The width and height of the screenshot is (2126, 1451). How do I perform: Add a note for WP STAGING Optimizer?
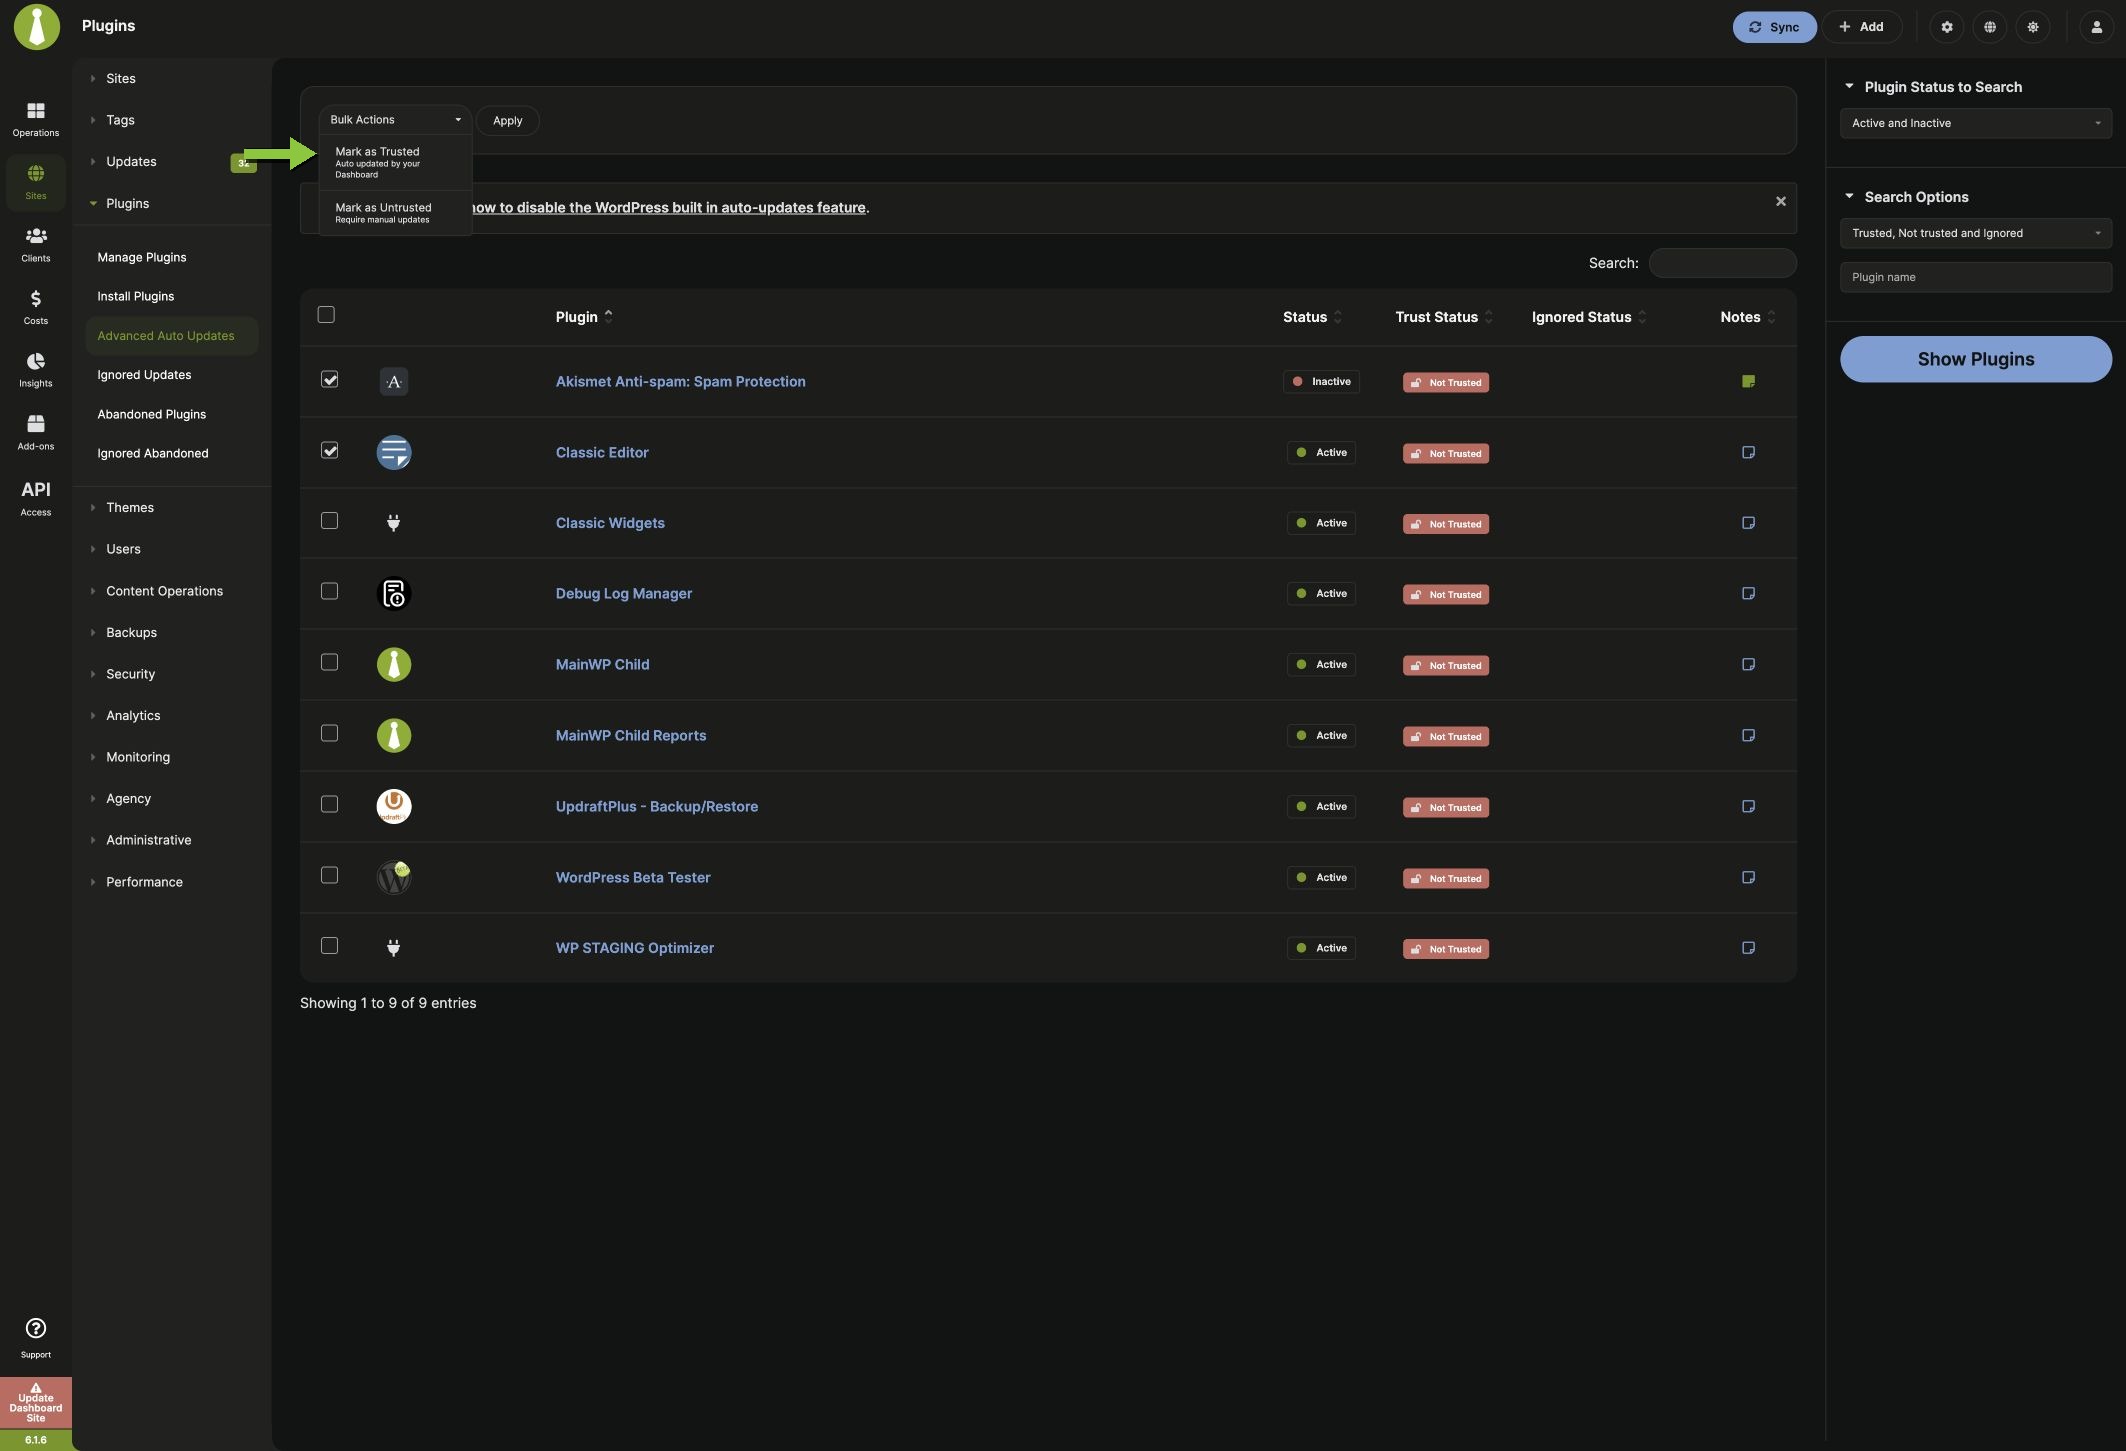tap(1748, 948)
